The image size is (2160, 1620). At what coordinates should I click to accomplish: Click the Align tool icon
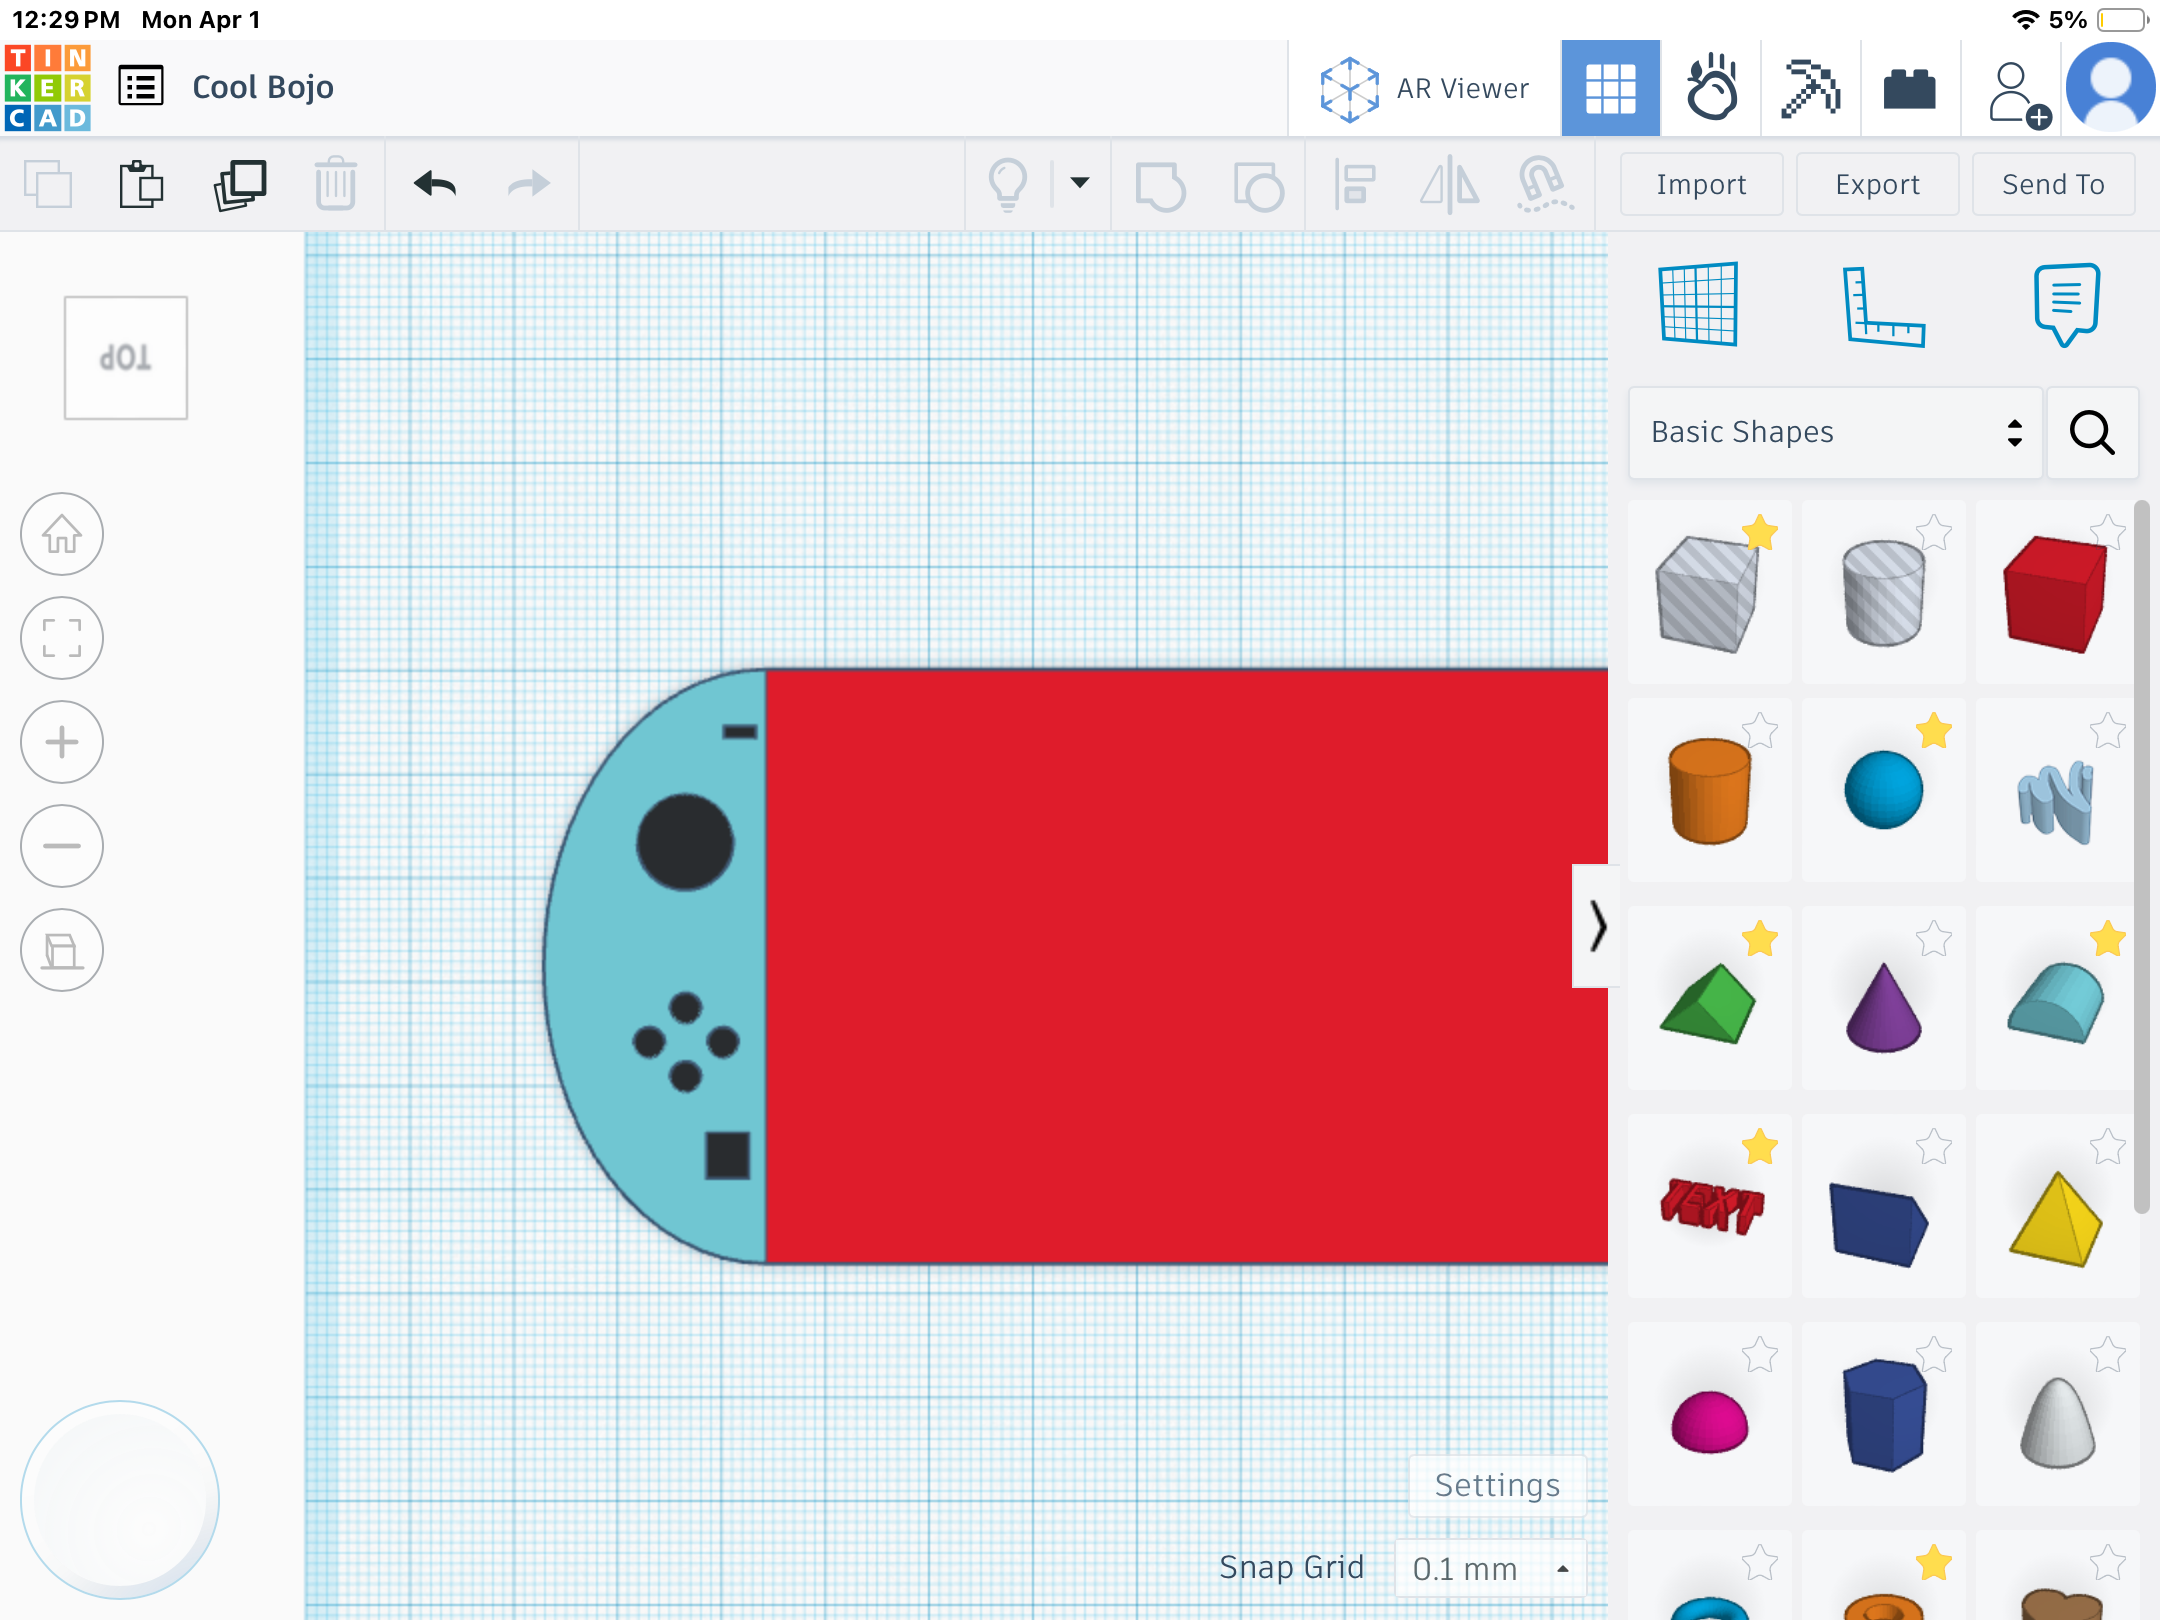click(x=1355, y=185)
